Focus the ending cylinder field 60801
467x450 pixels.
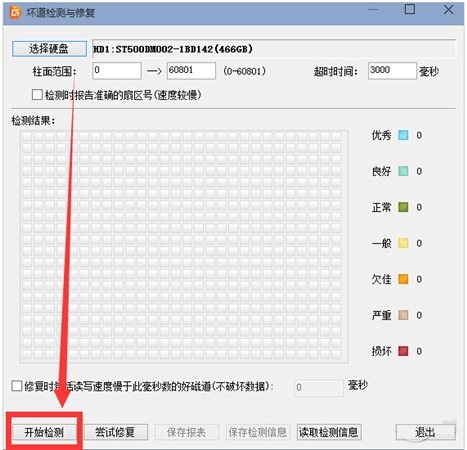tap(191, 71)
